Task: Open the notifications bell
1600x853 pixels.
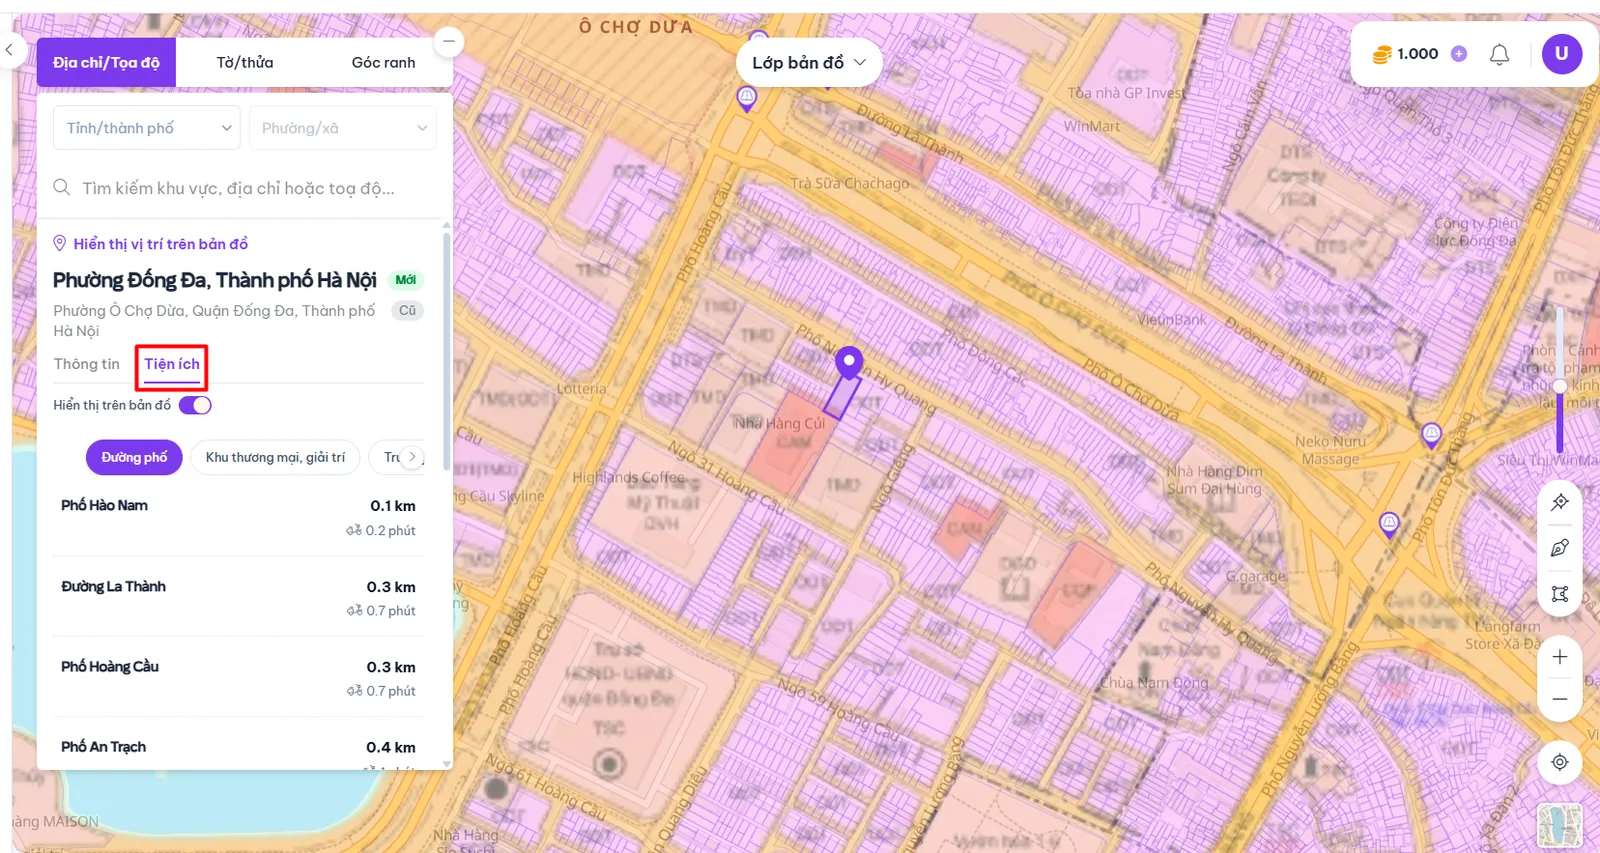Action: click(1499, 54)
